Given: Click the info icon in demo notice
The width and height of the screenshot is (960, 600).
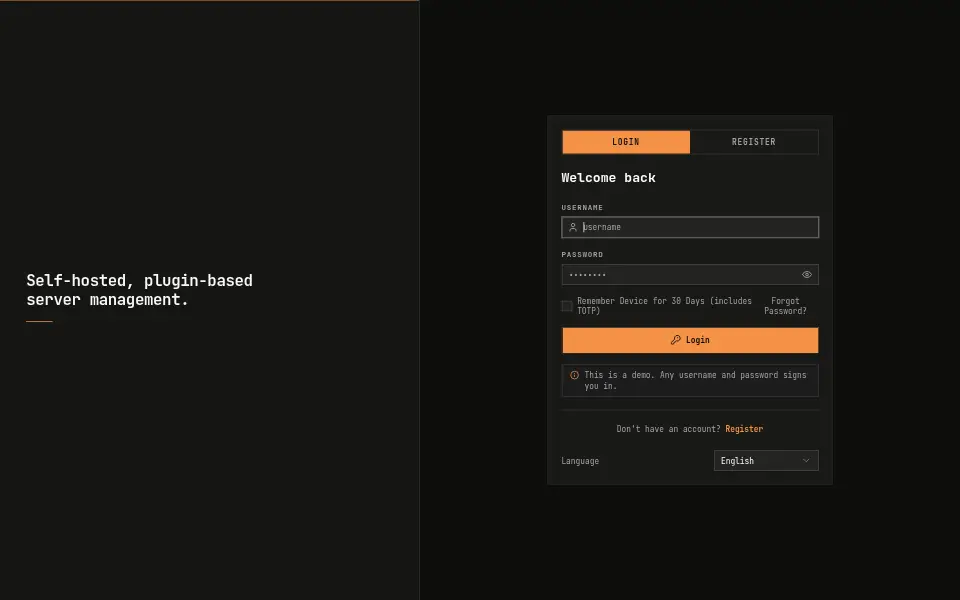Looking at the screenshot, I should (574, 375).
